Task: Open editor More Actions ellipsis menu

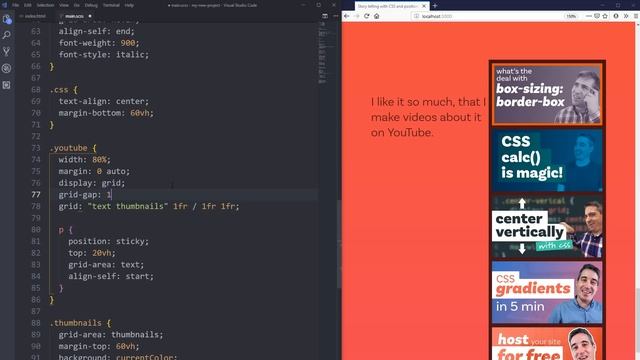Action: tap(336, 16)
